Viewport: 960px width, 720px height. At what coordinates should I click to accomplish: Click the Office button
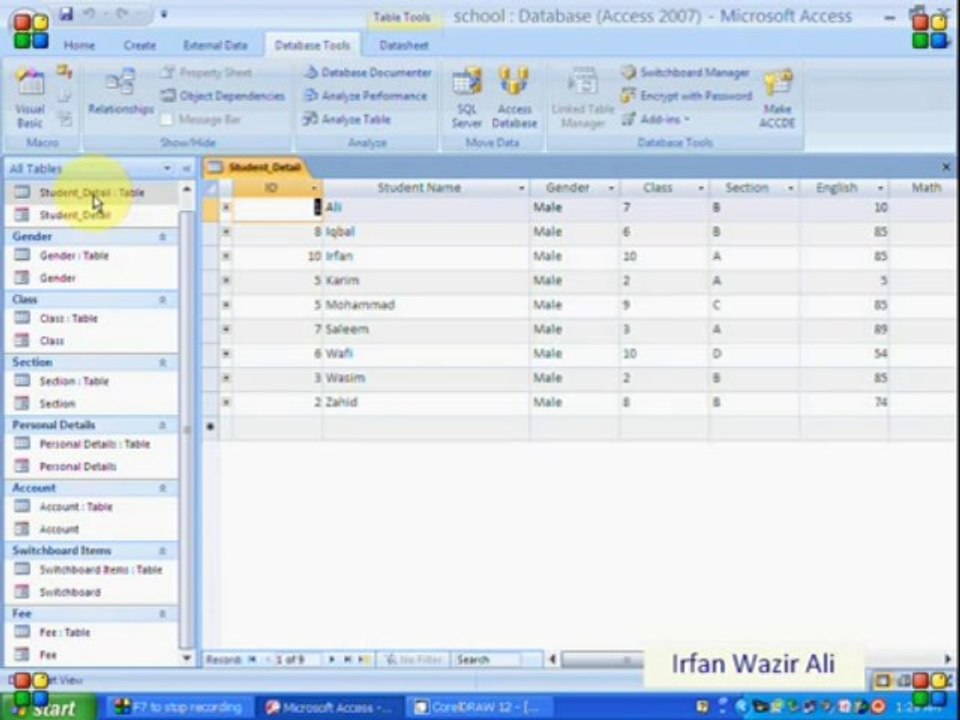tap(30, 29)
